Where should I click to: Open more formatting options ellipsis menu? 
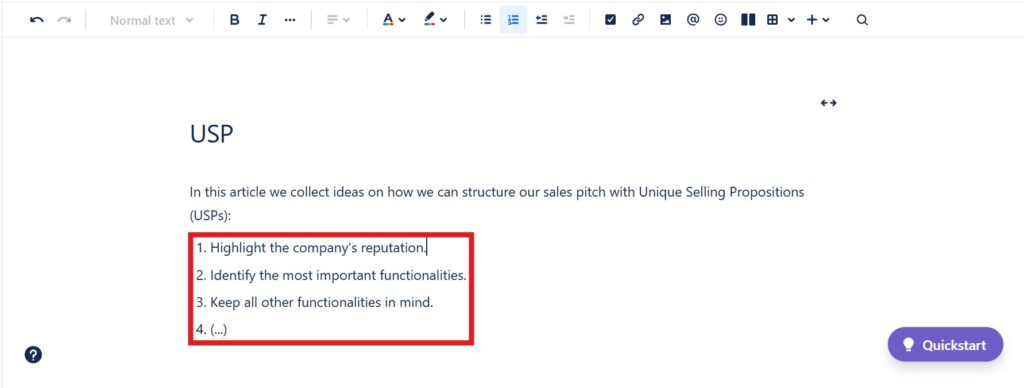click(x=290, y=20)
